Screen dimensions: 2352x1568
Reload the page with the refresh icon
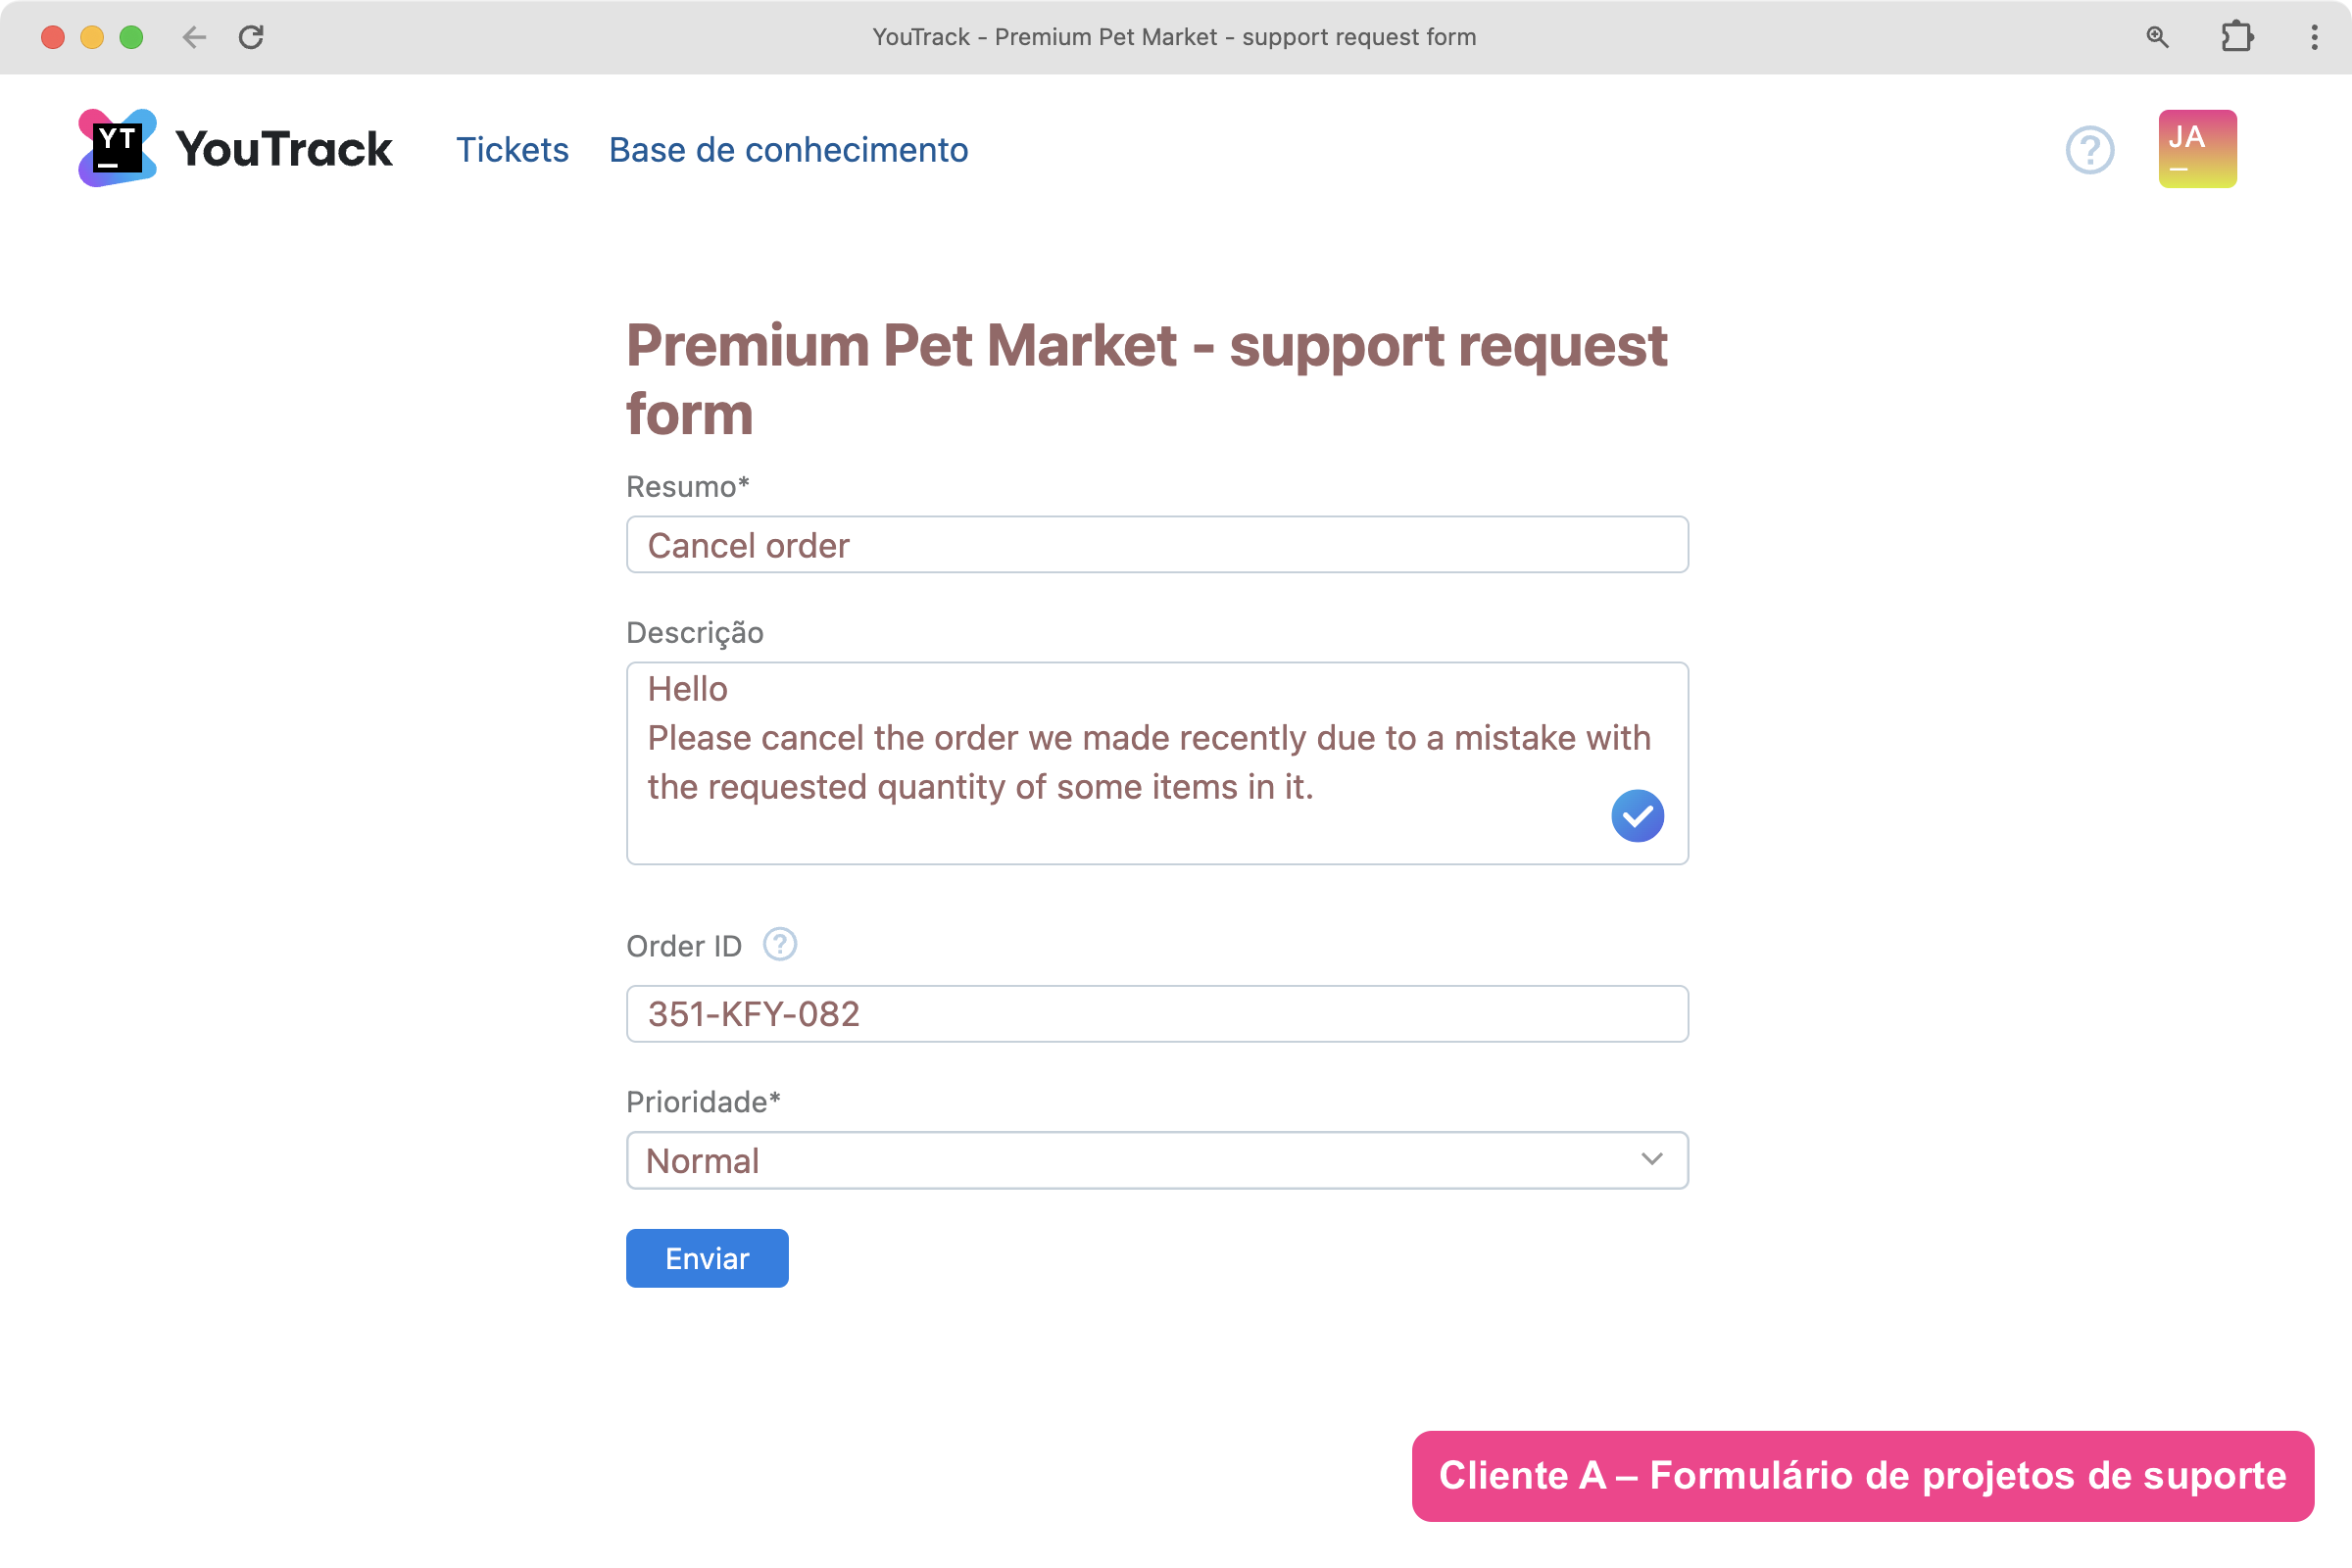(x=251, y=37)
